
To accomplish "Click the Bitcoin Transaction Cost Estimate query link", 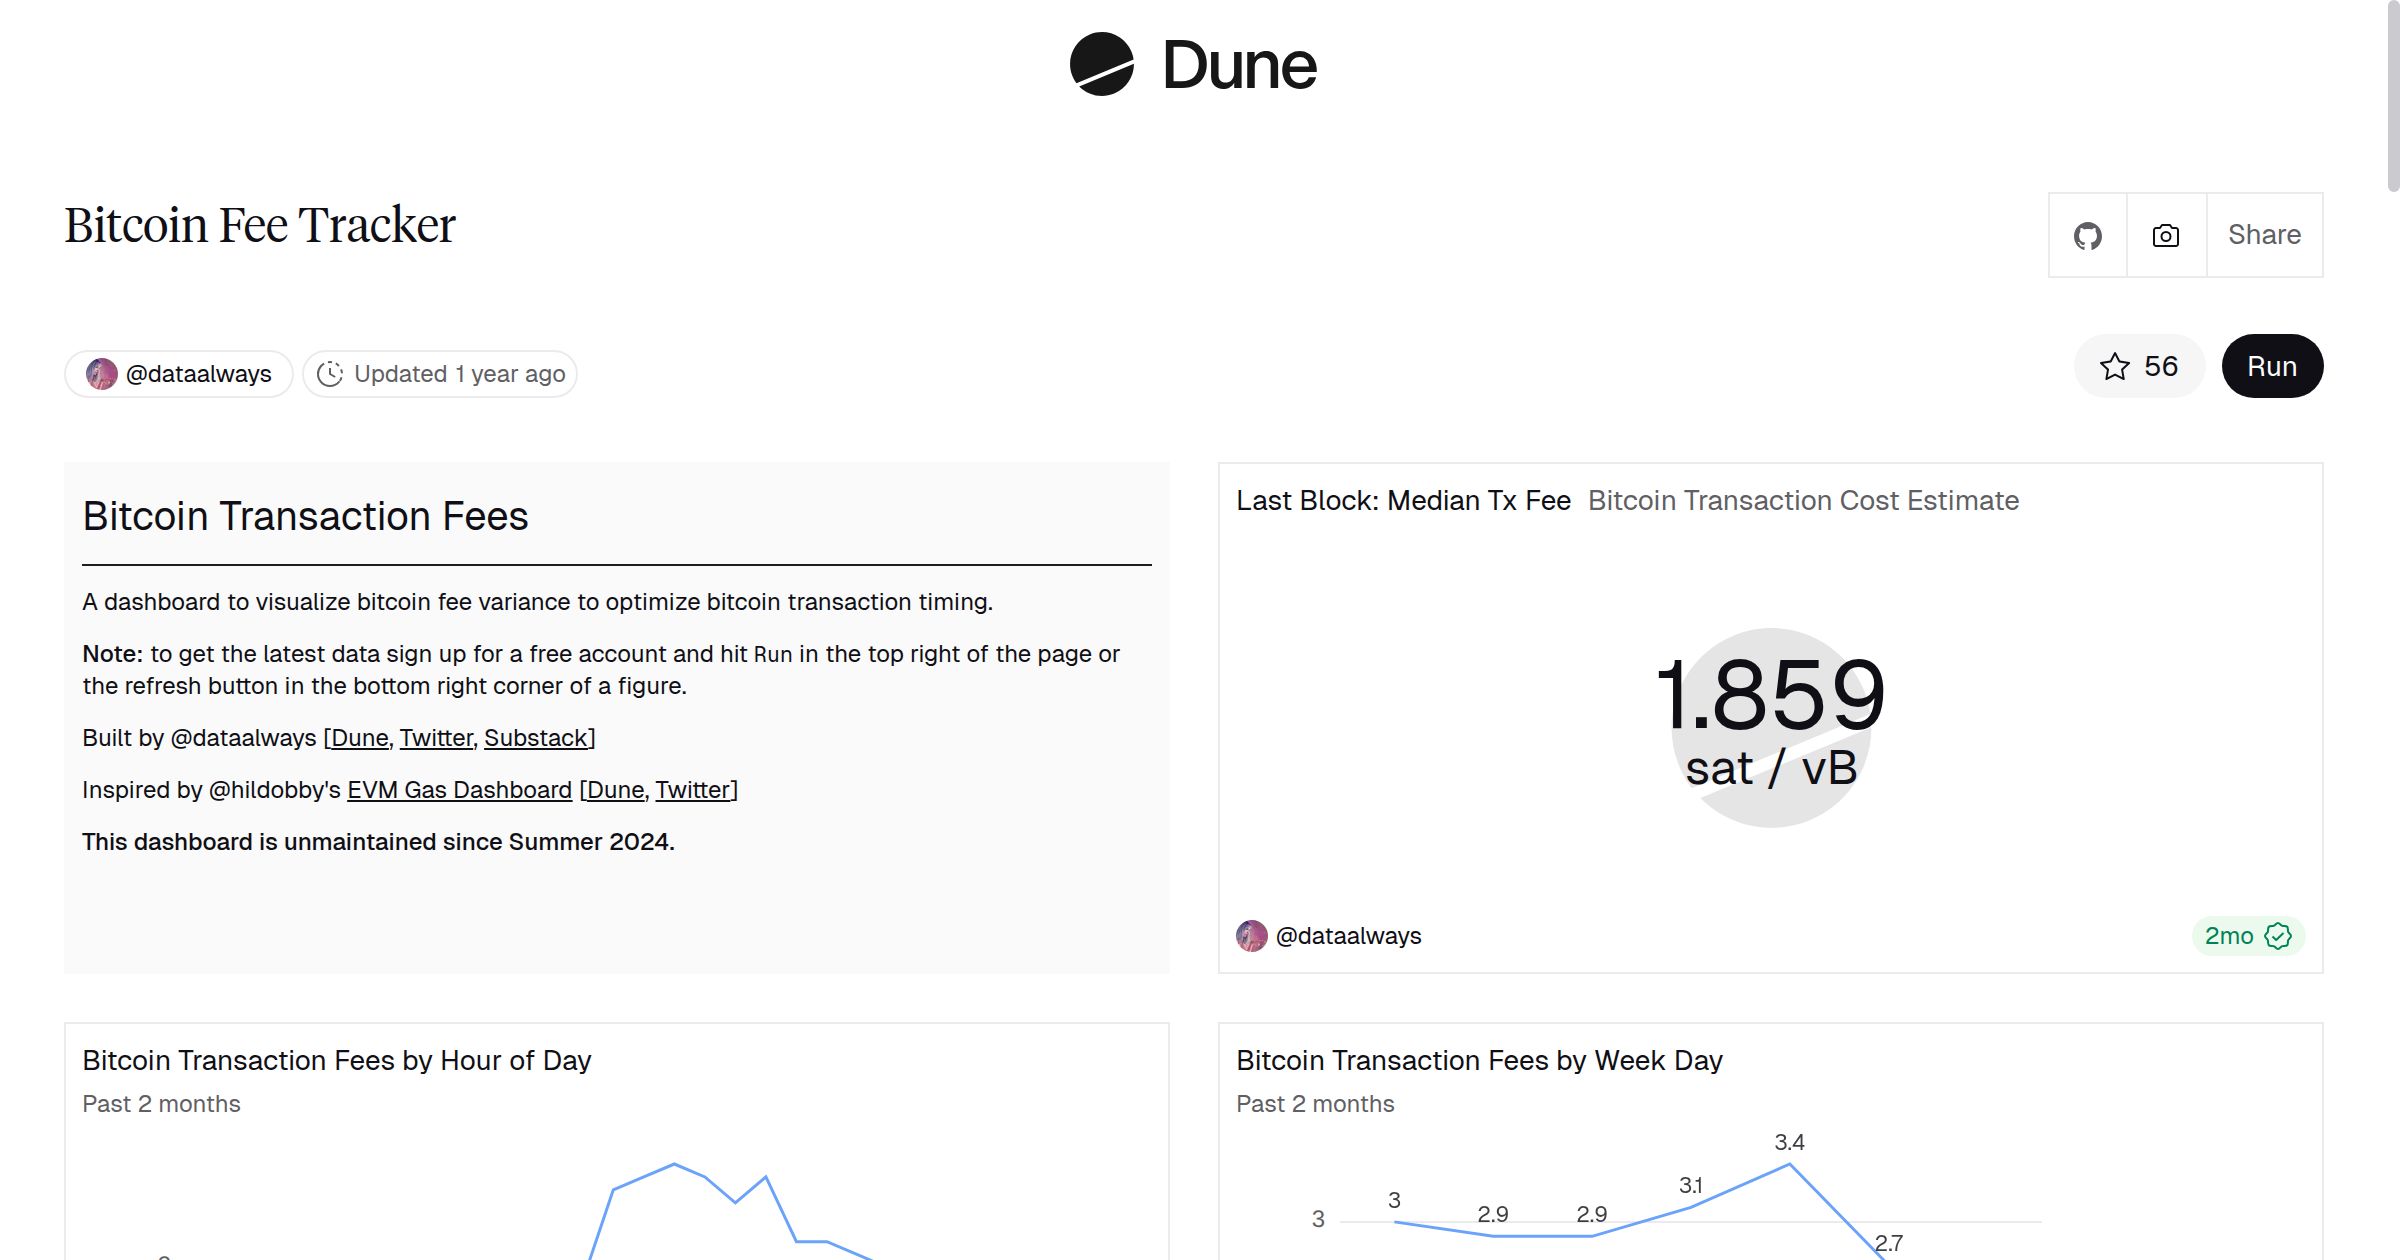I will (x=1803, y=501).
